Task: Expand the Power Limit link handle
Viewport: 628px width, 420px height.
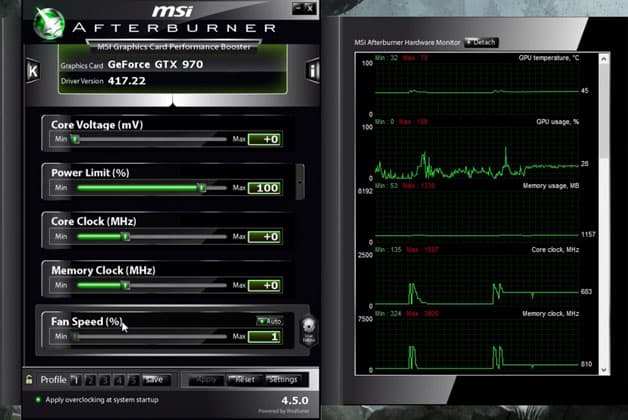Action: point(300,182)
